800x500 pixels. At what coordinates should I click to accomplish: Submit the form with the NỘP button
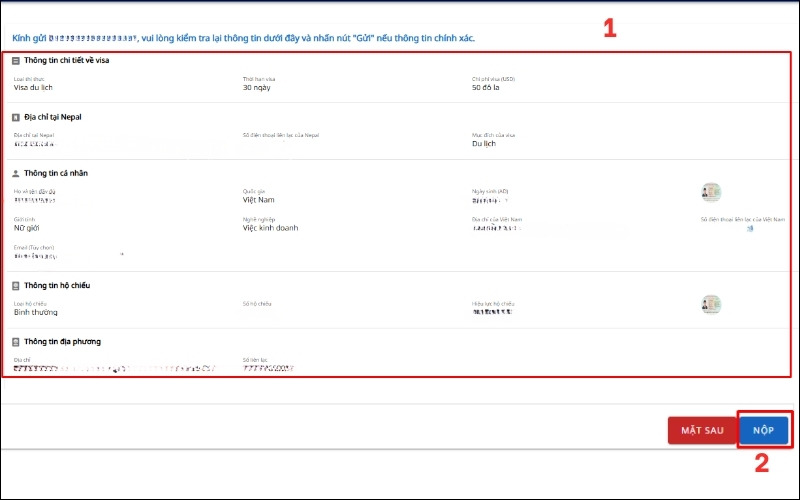(763, 430)
